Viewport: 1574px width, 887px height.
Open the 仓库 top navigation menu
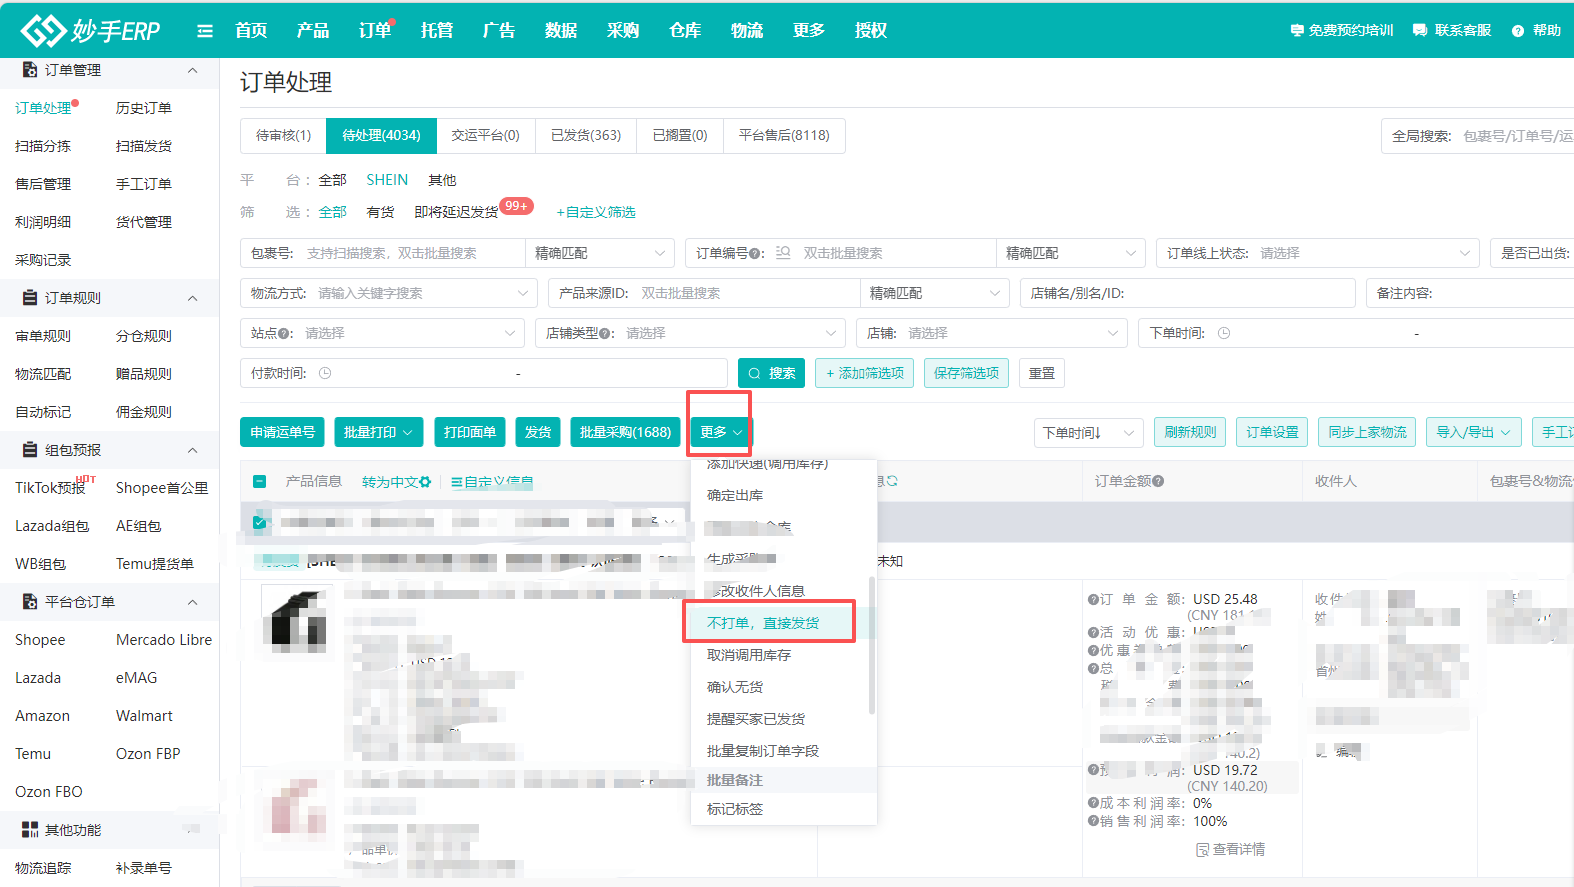pos(685,31)
